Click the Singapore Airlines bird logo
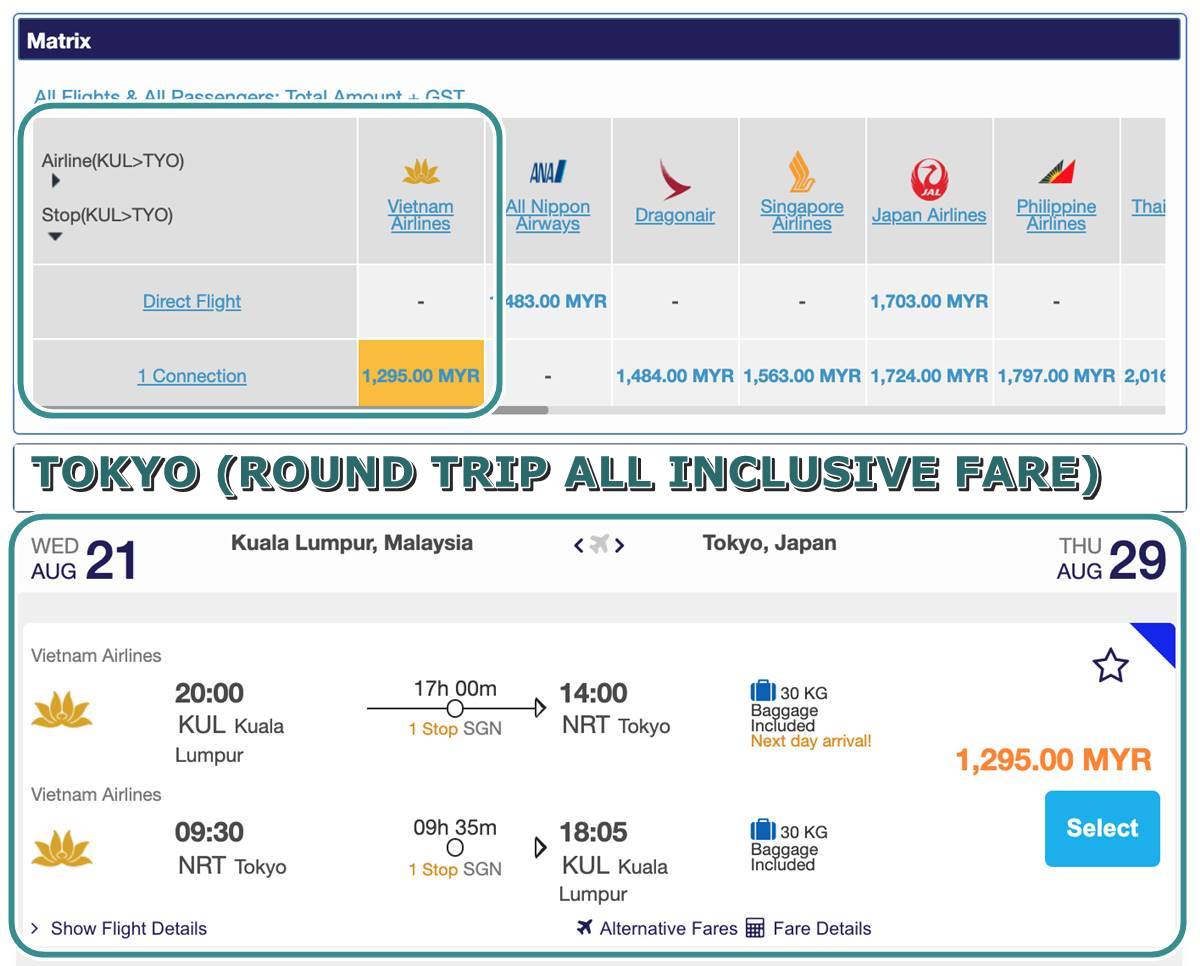The height and width of the screenshot is (966, 1200). tap(802, 171)
